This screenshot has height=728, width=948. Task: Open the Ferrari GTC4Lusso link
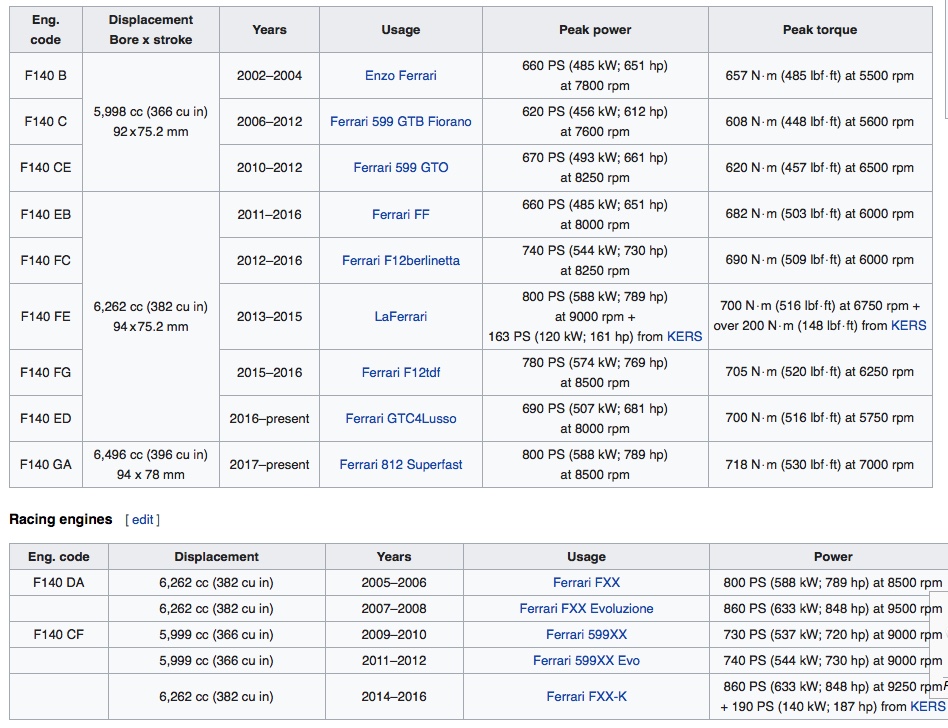click(x=400, y=418)
